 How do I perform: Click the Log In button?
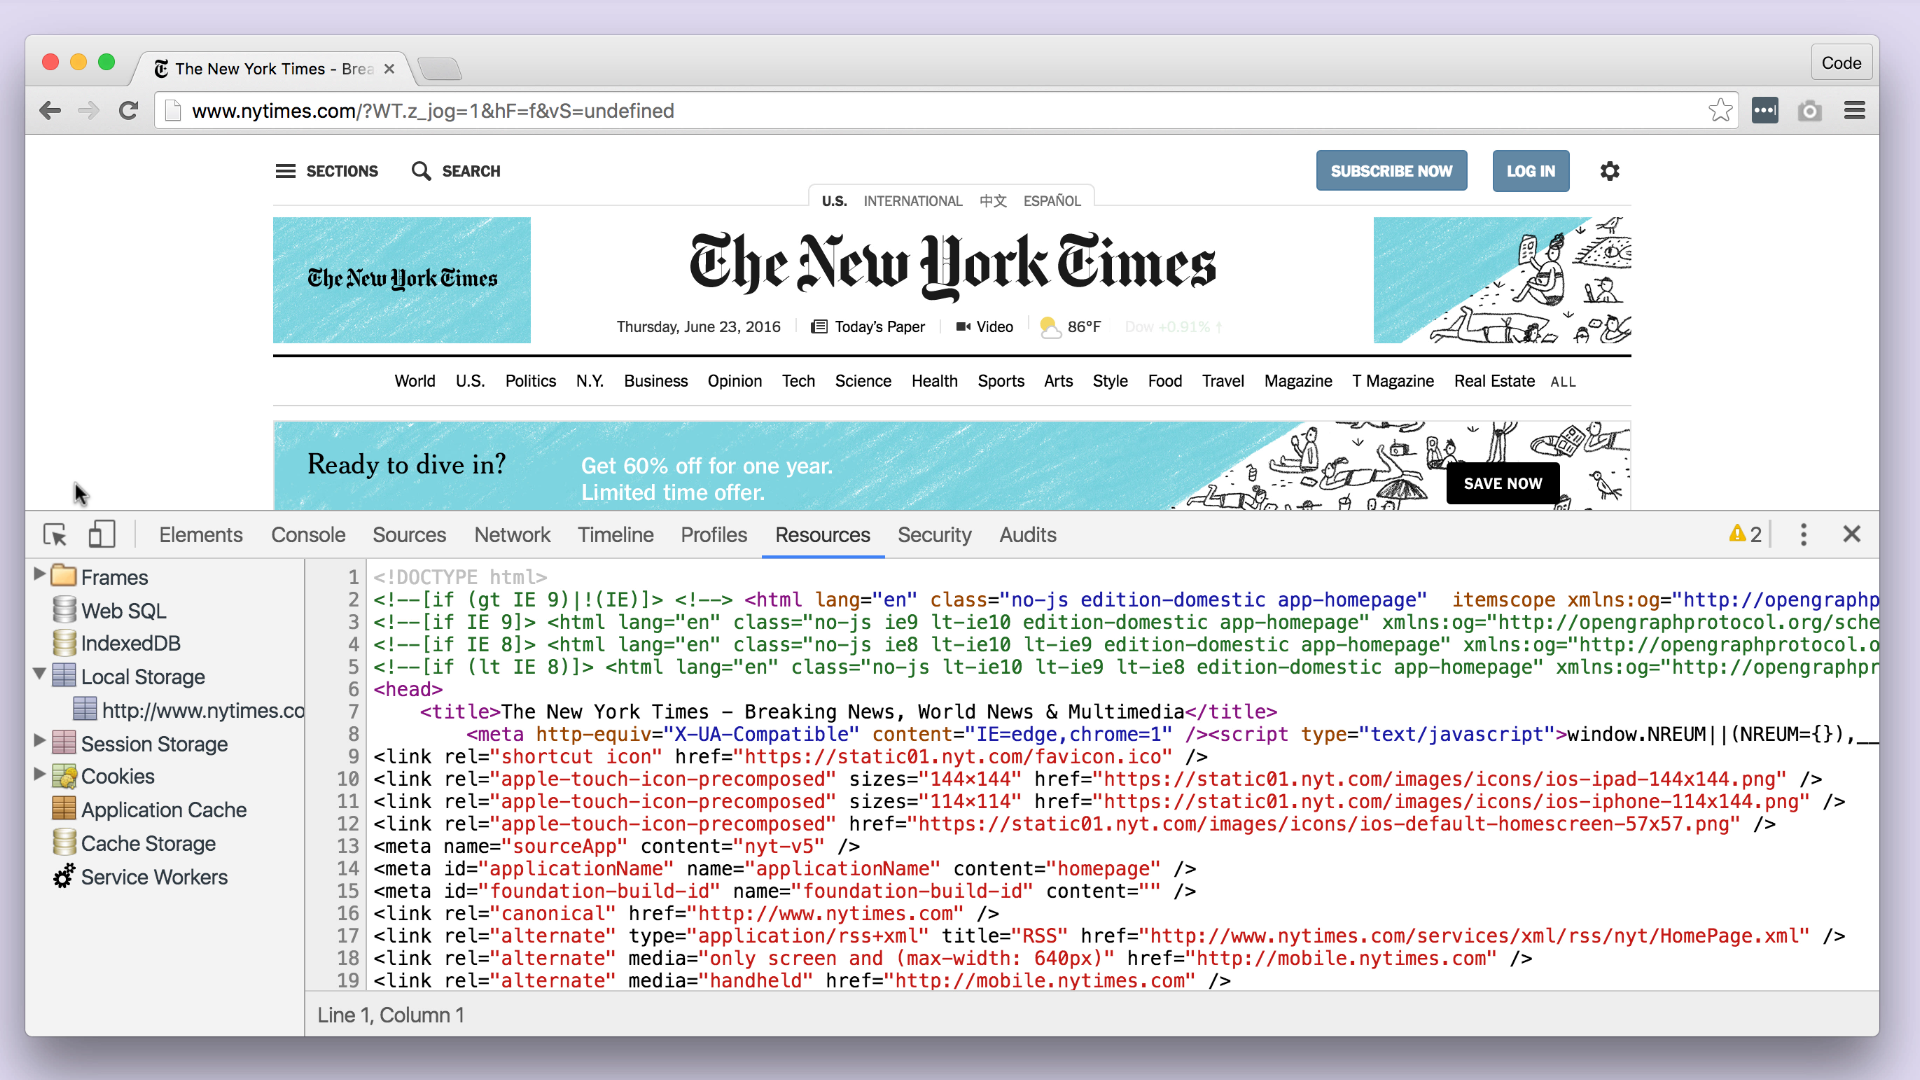1531,171
